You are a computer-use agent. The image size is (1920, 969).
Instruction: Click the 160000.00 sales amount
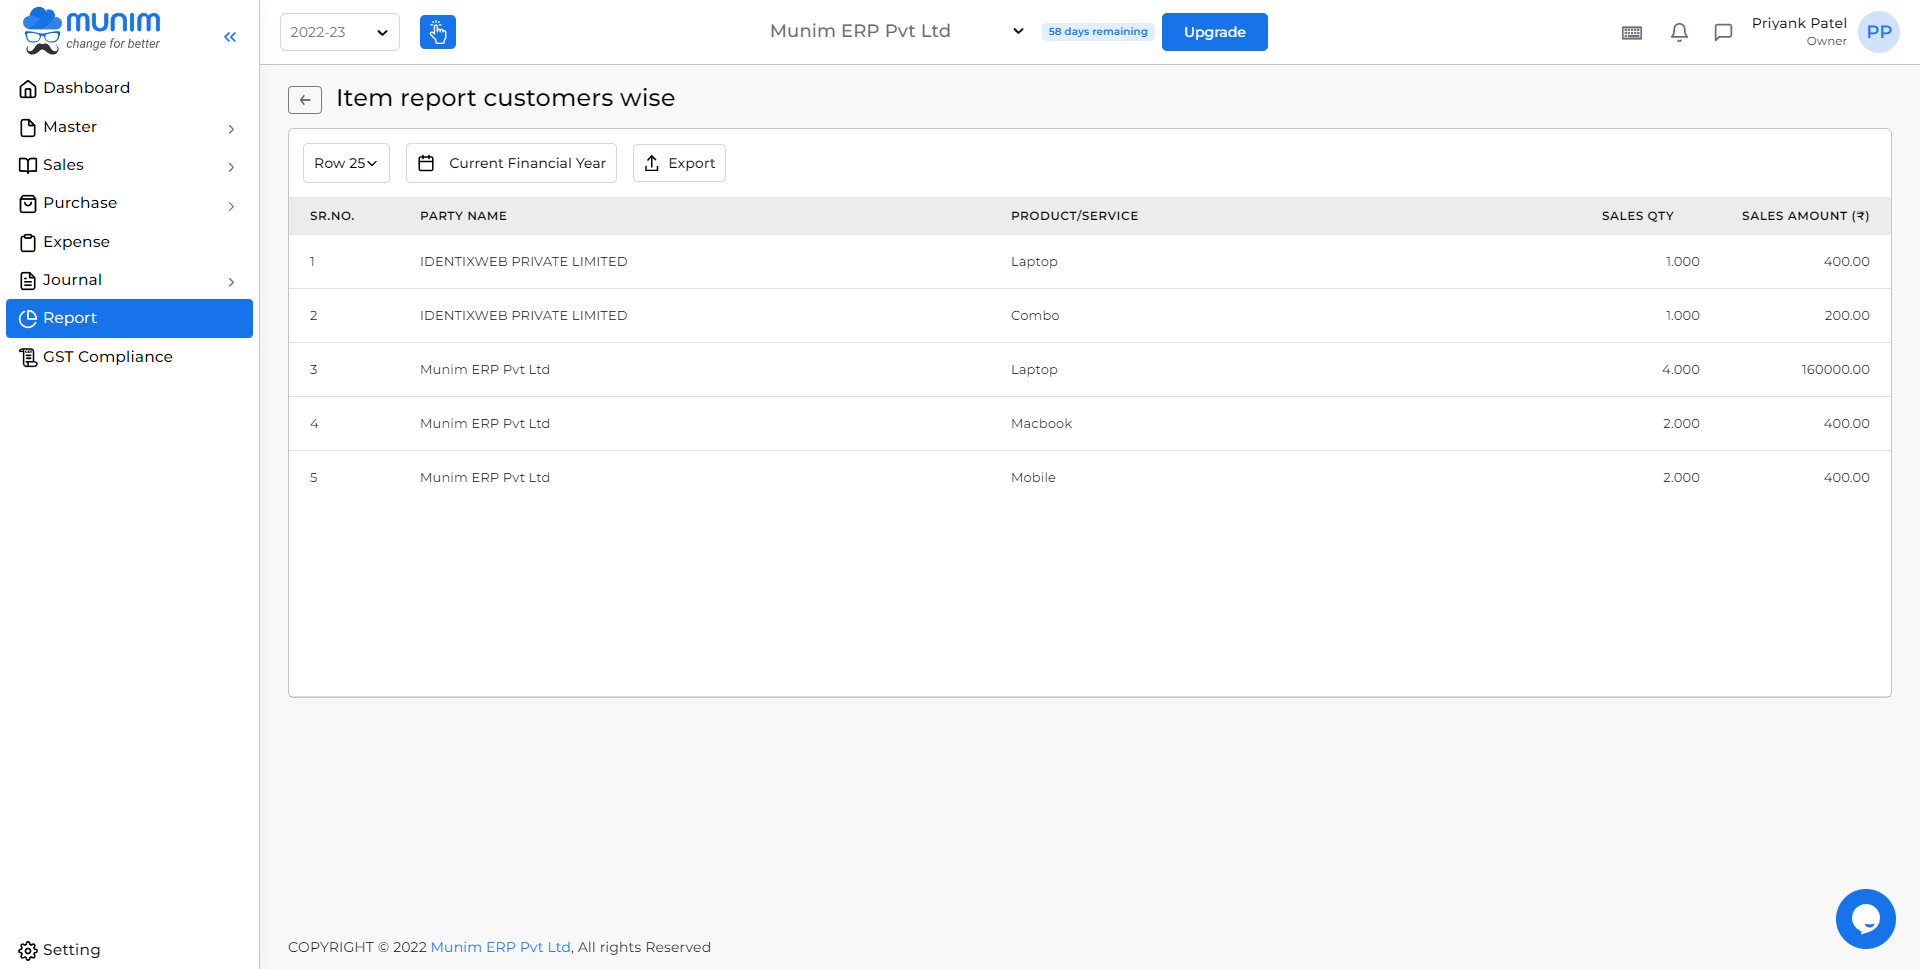point(1835,370)
